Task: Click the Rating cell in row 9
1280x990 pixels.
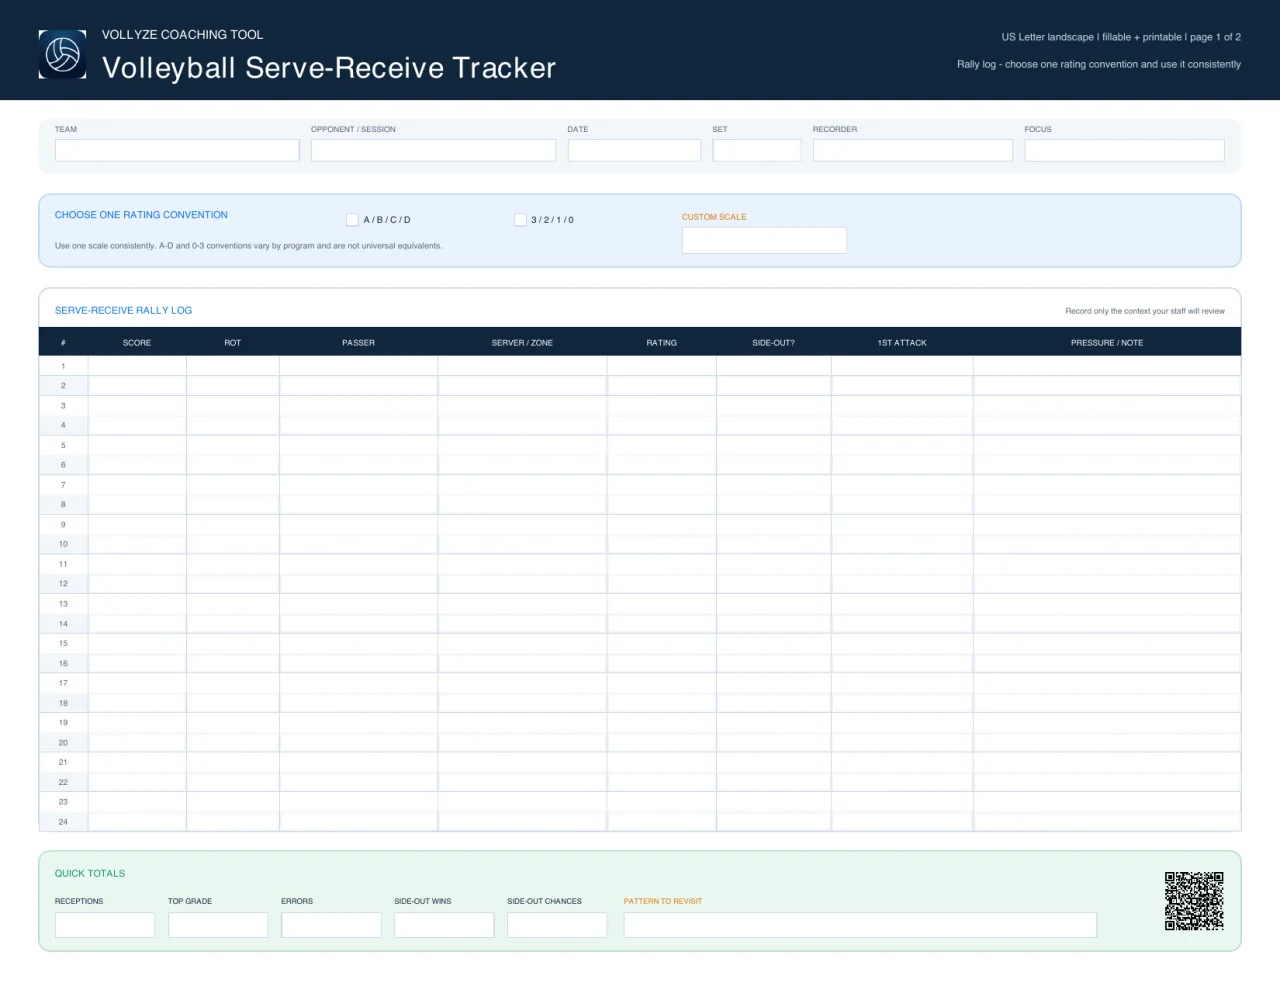Action: [662, 524]
